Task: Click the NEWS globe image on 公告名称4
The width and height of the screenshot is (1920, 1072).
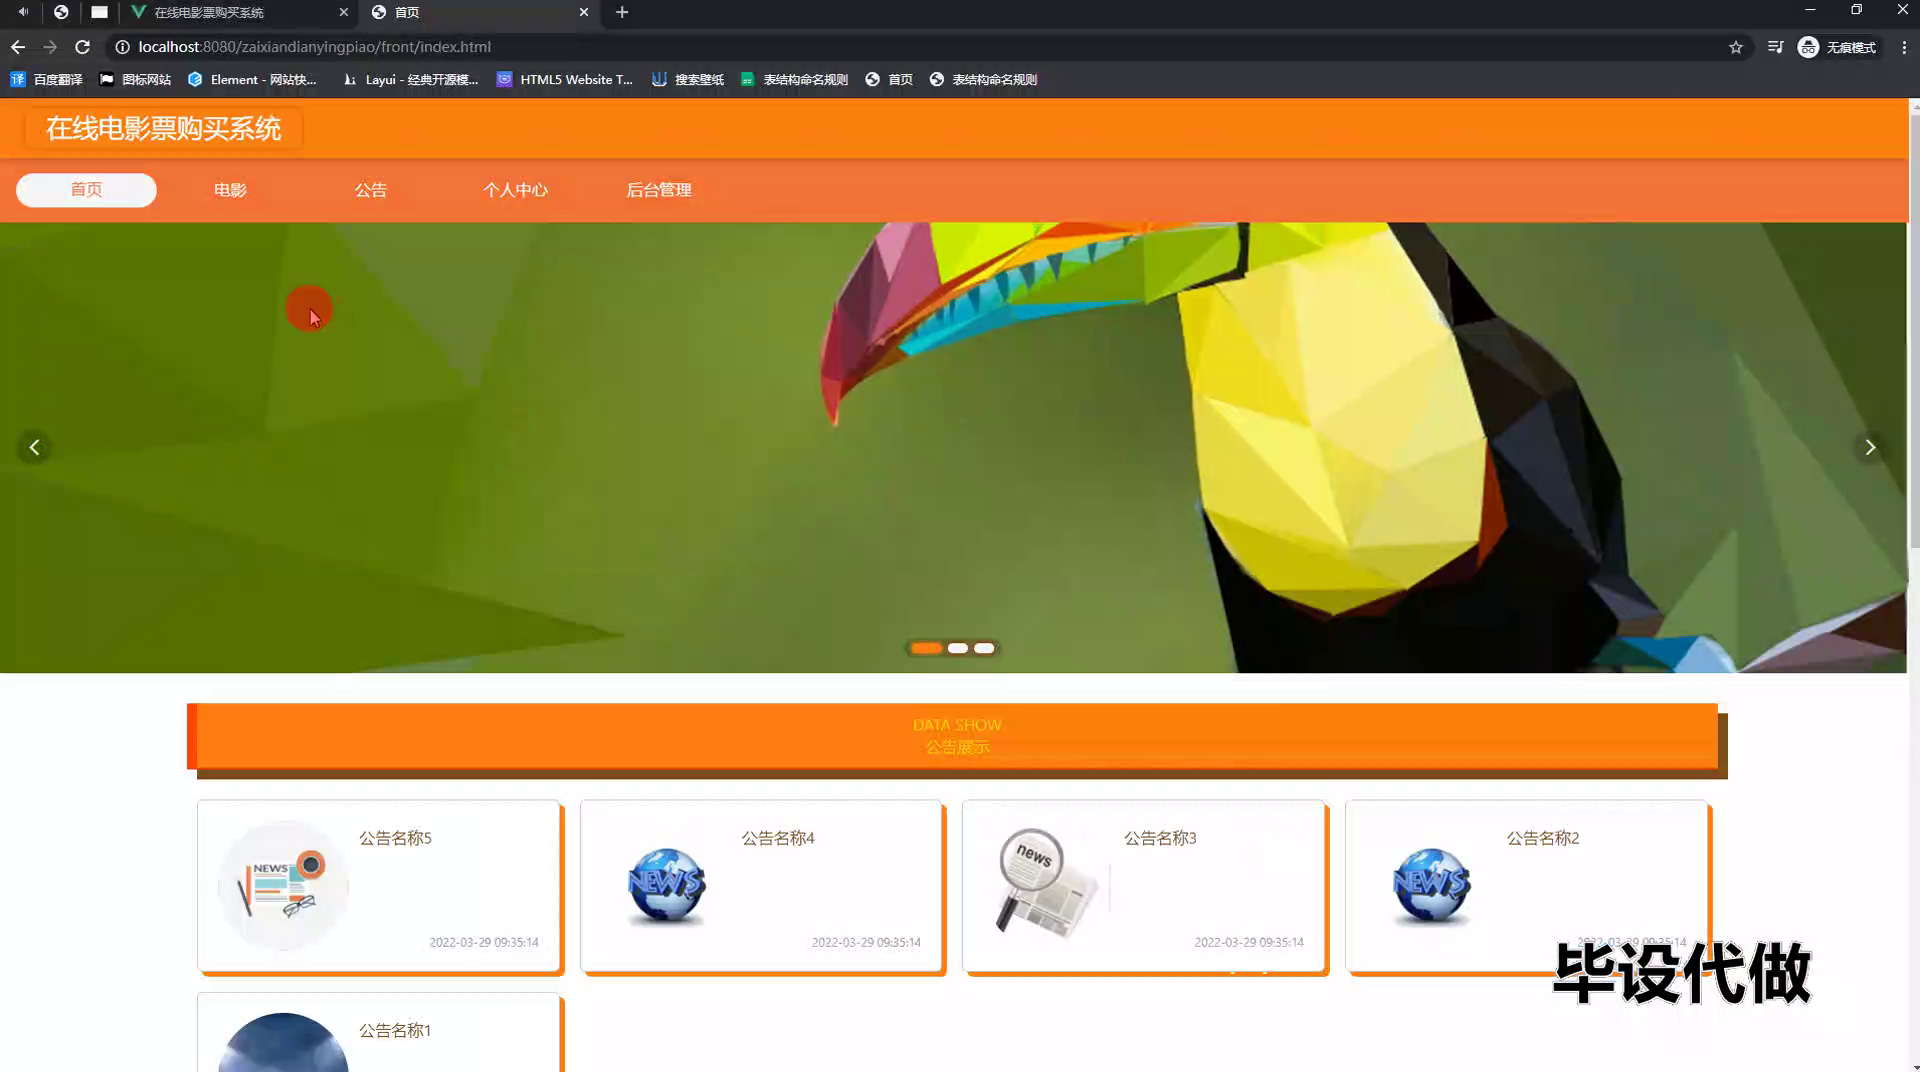Action: pos(666,886)
